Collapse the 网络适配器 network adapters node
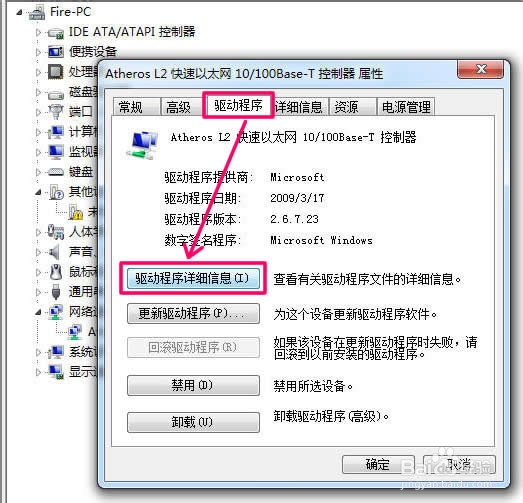This screenshot has height=503, width=523. click(39, 312)
